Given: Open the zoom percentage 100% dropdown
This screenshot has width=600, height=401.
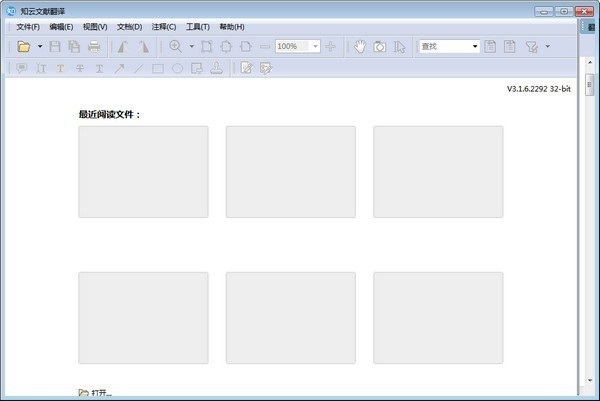Looking at the screenshot, I should [x=315, y=47].
